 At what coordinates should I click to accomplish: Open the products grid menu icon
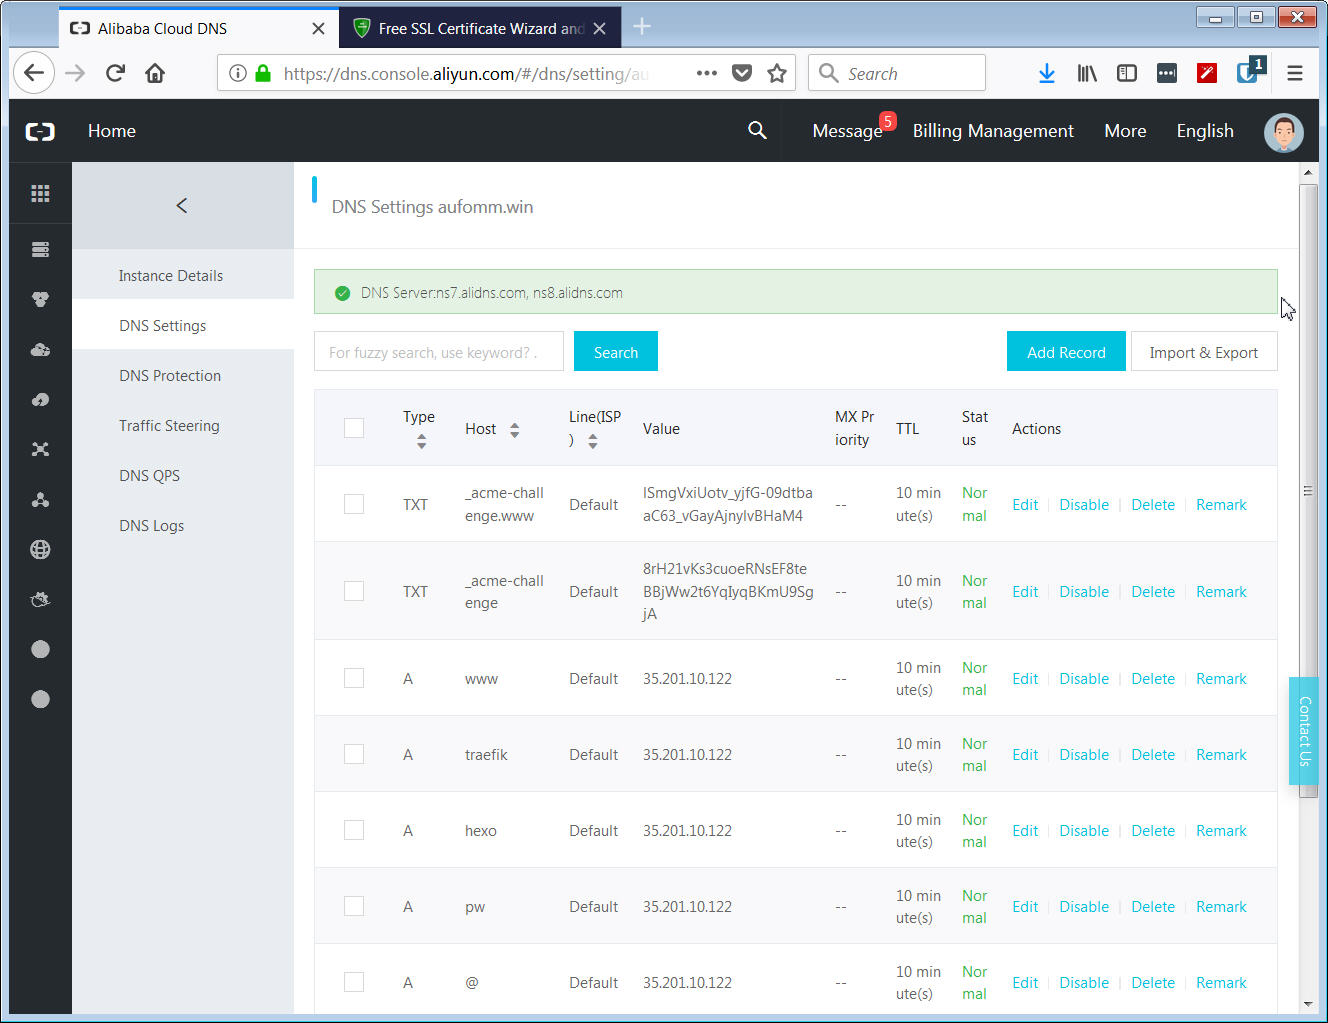(40, 194)
